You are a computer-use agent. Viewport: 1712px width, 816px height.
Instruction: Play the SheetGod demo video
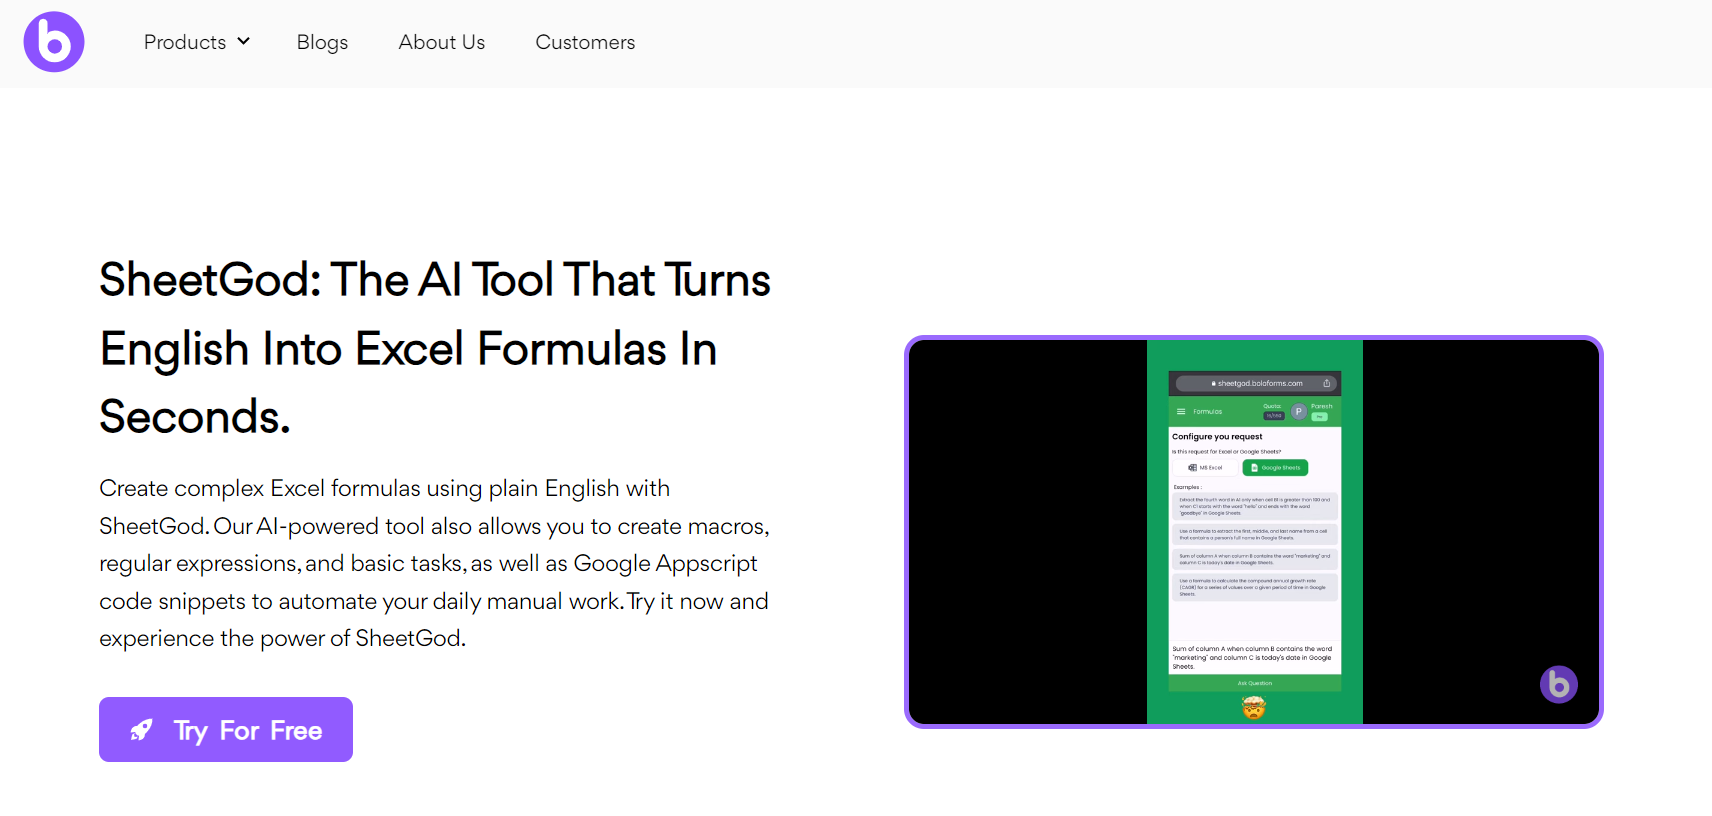click(1254, 532)
